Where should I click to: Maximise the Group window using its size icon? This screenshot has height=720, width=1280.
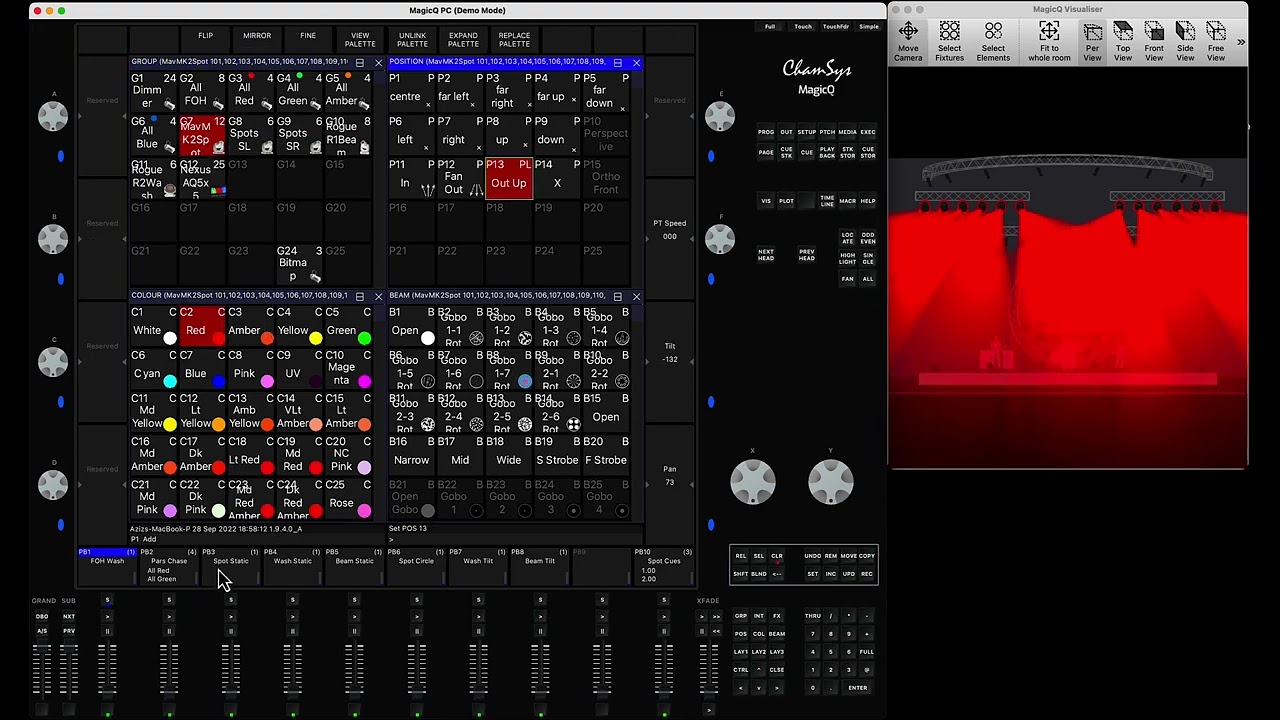pyautogui.click(x=359, y=62)
